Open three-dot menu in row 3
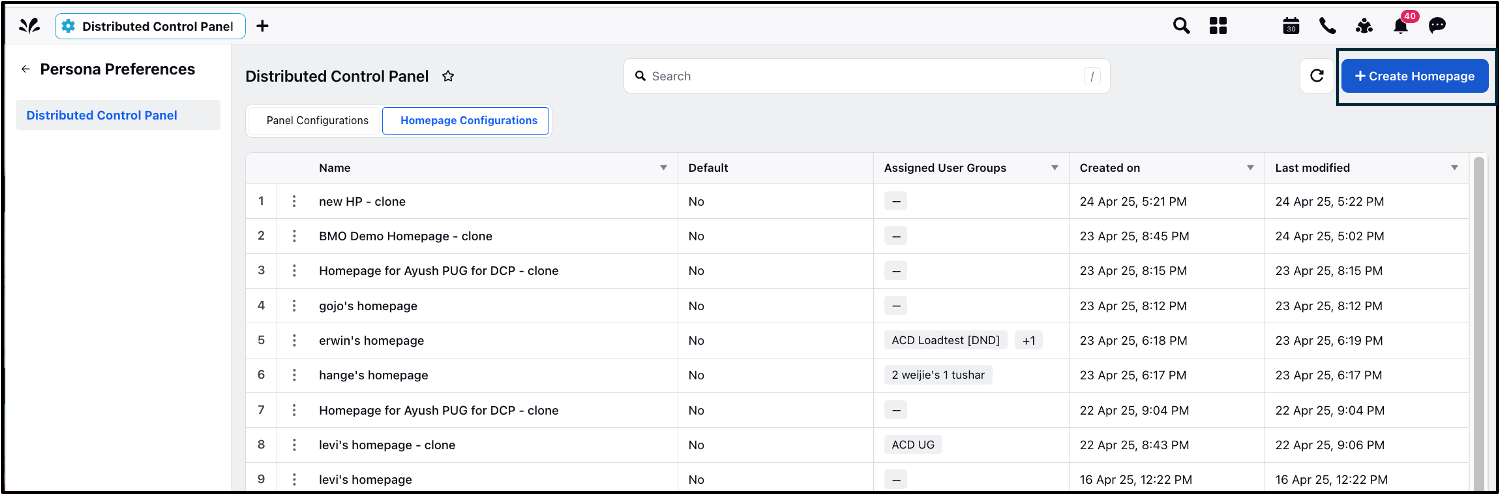This screenshot has width=1500, height=494. (294, 271)
